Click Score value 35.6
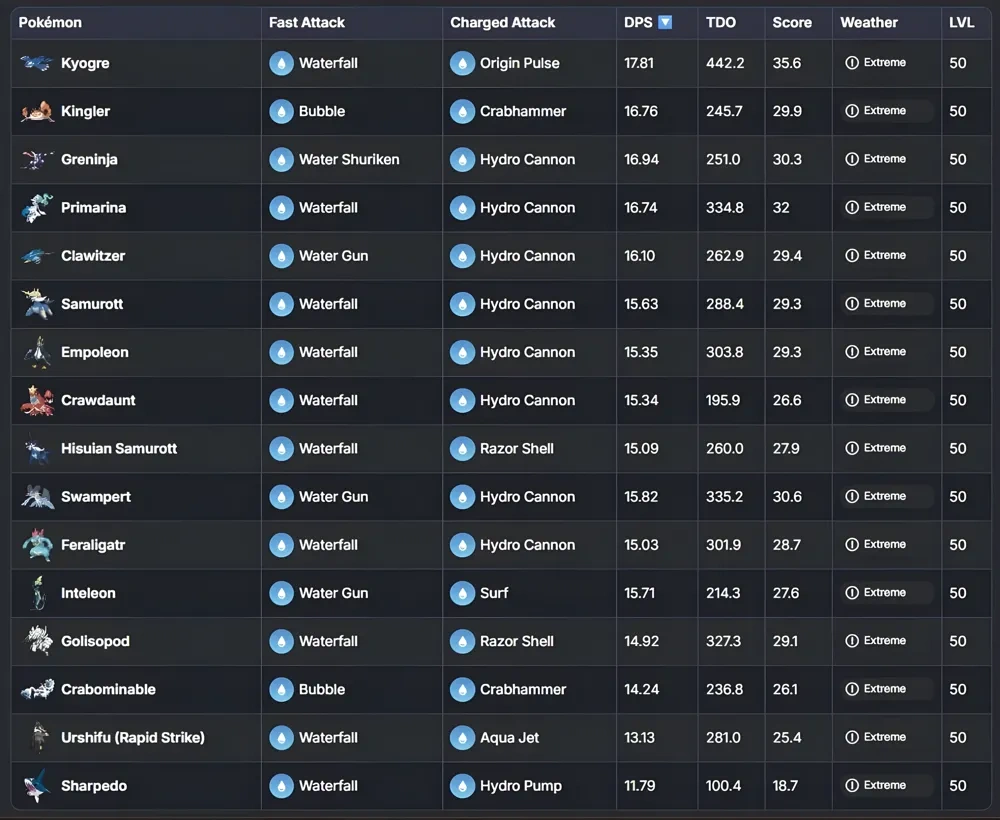The image size is (1000, 820). tap(787, 63)
